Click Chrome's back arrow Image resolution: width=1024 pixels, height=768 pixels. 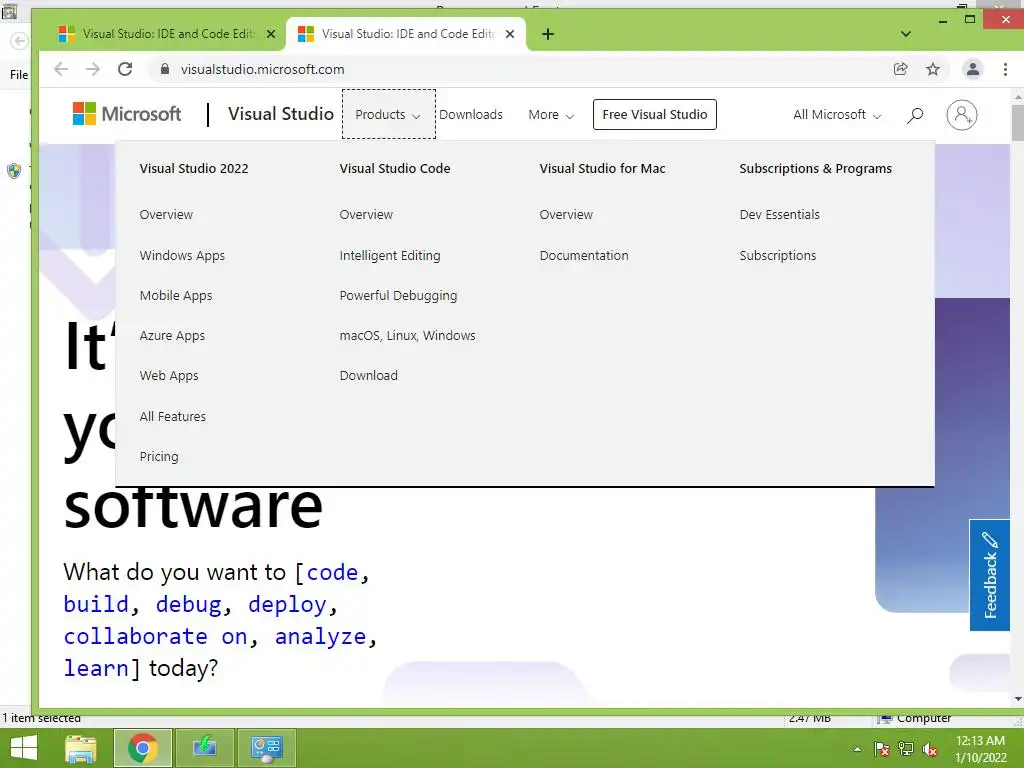pos(61,69)
